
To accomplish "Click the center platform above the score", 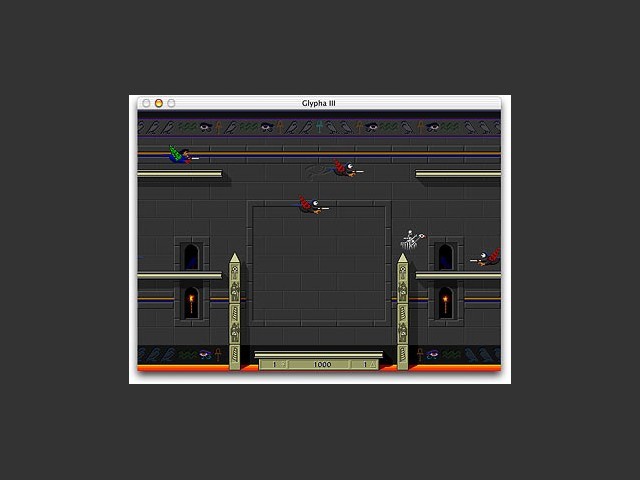I will click(319, 353).
